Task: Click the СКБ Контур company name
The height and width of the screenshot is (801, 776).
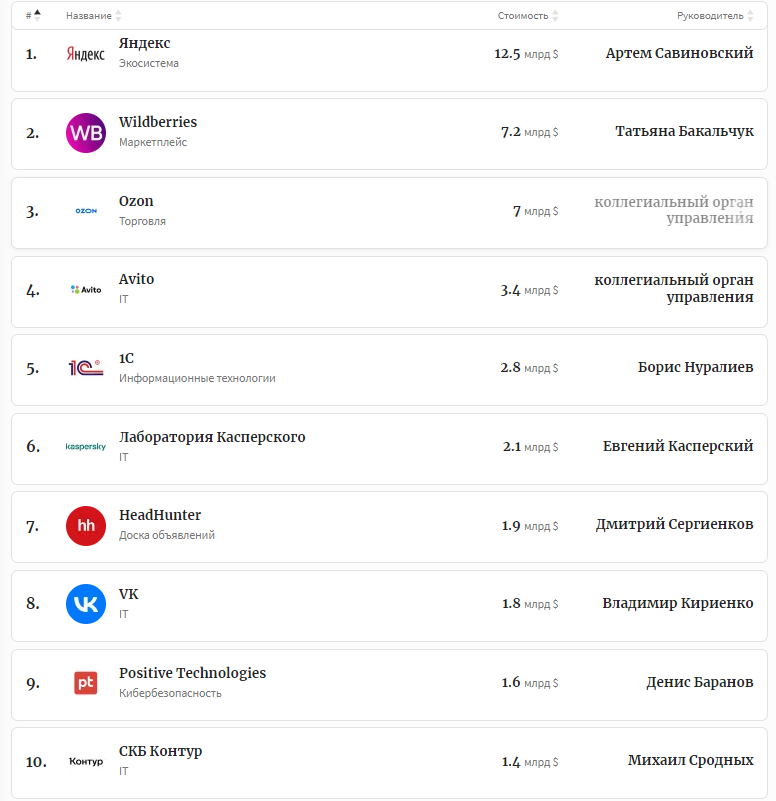Action: 160,751
